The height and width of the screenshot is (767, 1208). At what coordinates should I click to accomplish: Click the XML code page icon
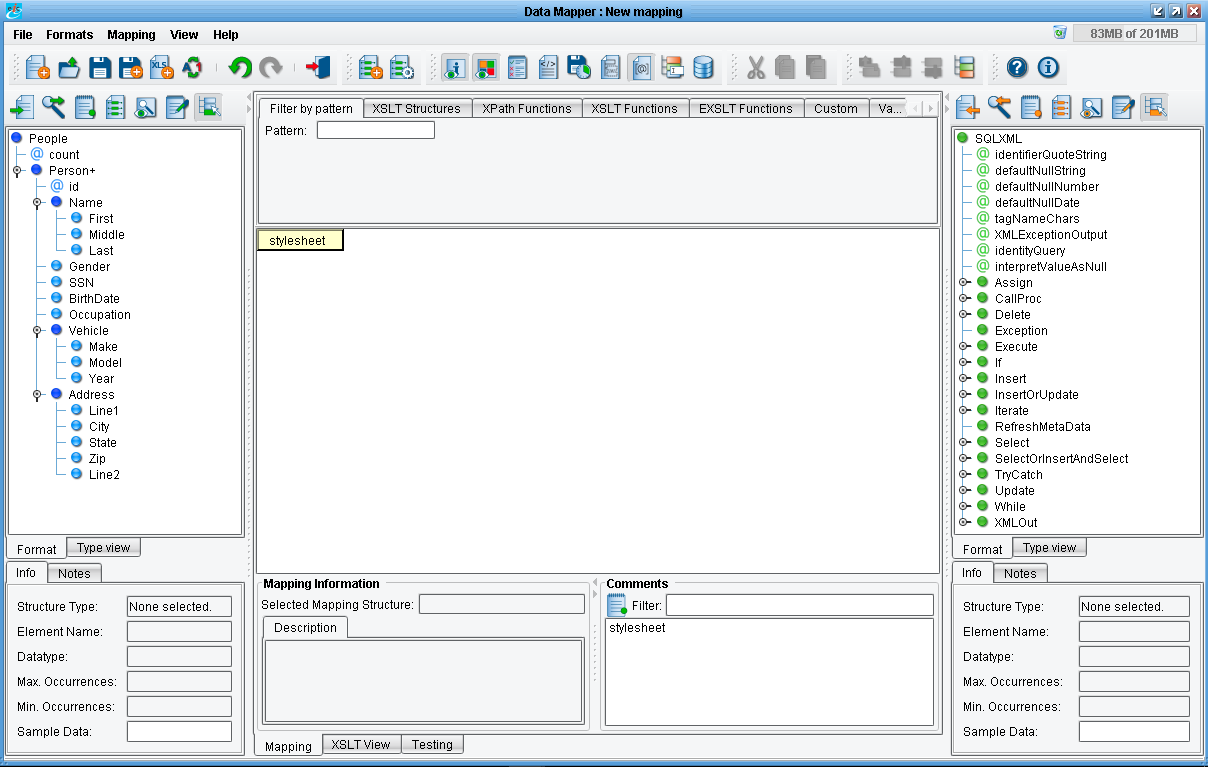(x=548, y=67)
